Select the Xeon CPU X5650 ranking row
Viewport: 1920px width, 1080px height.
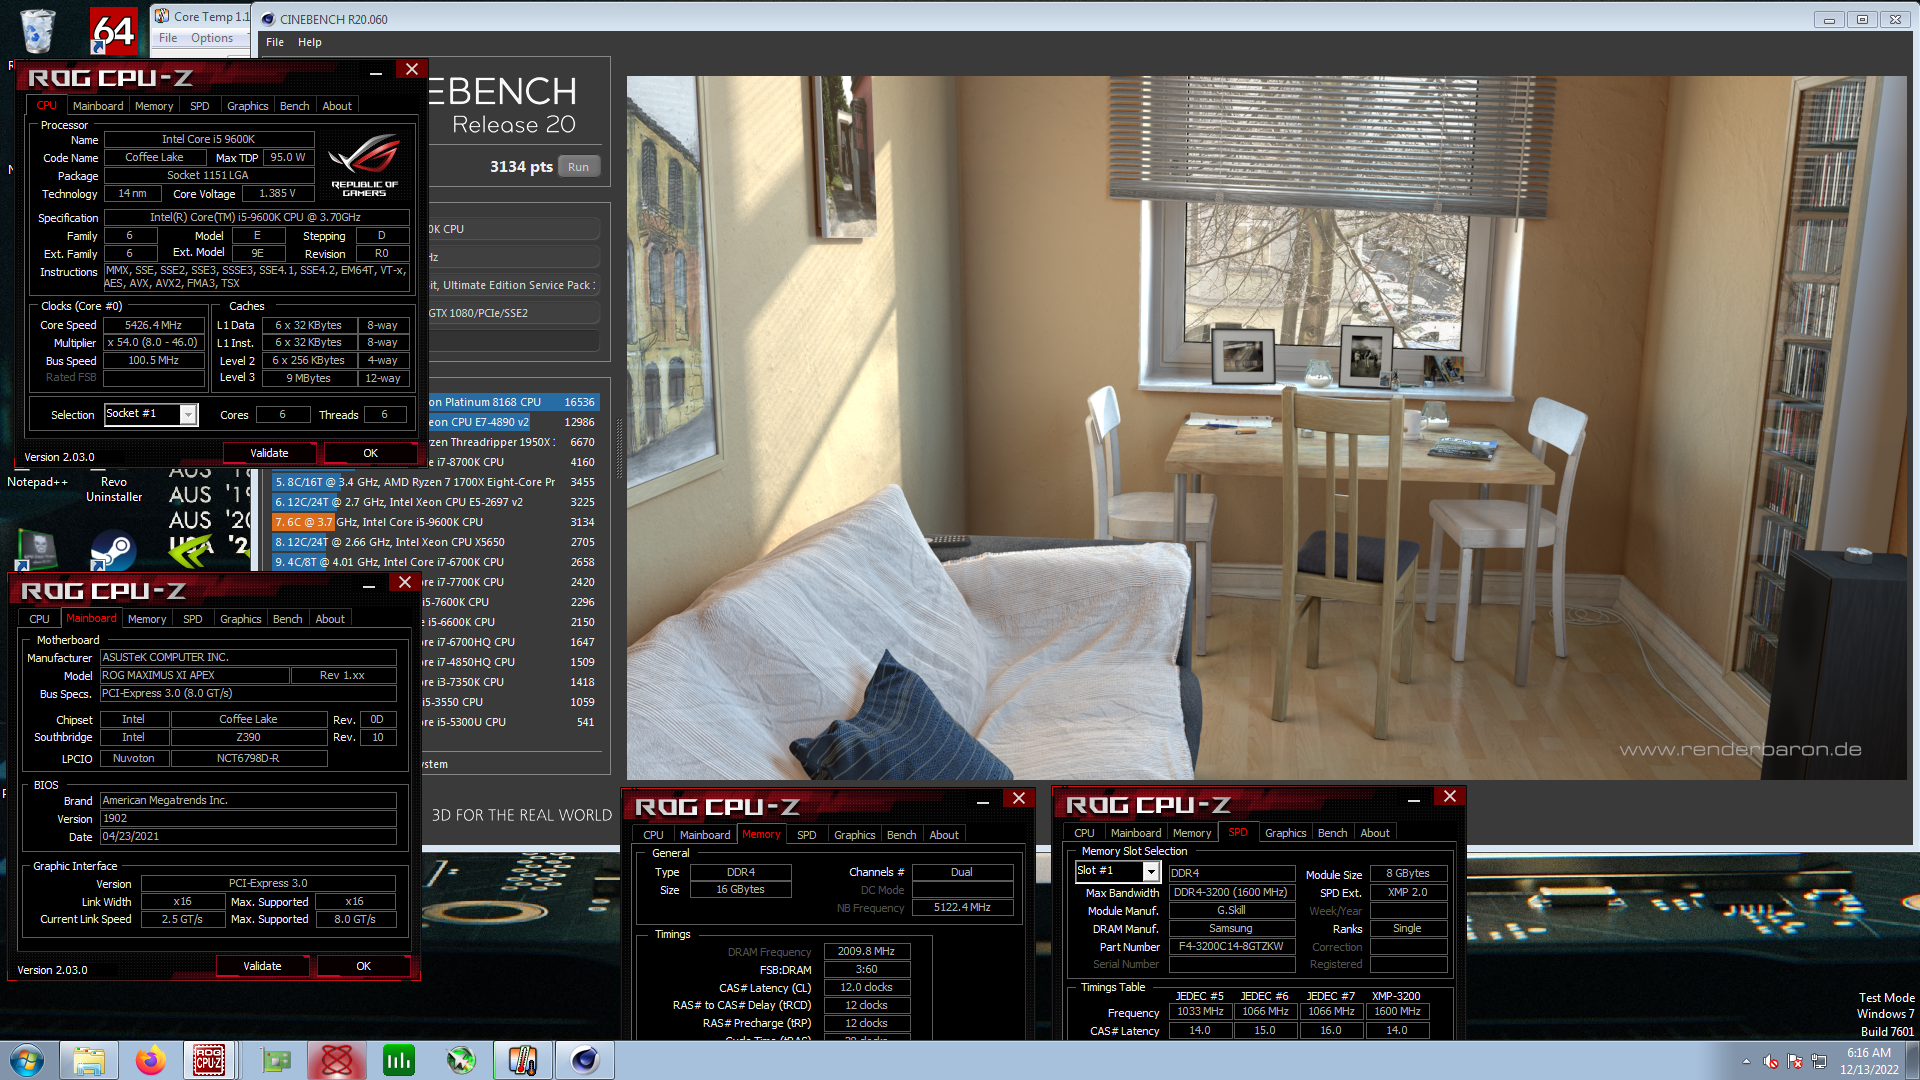point(435,542)
